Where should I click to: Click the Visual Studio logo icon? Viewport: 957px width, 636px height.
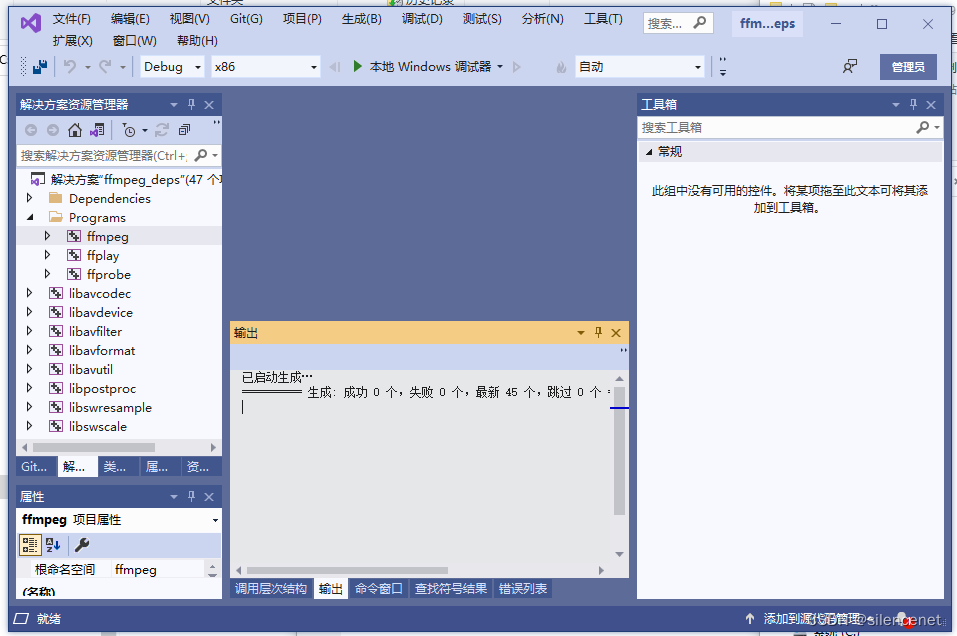(x=31, y=24)
